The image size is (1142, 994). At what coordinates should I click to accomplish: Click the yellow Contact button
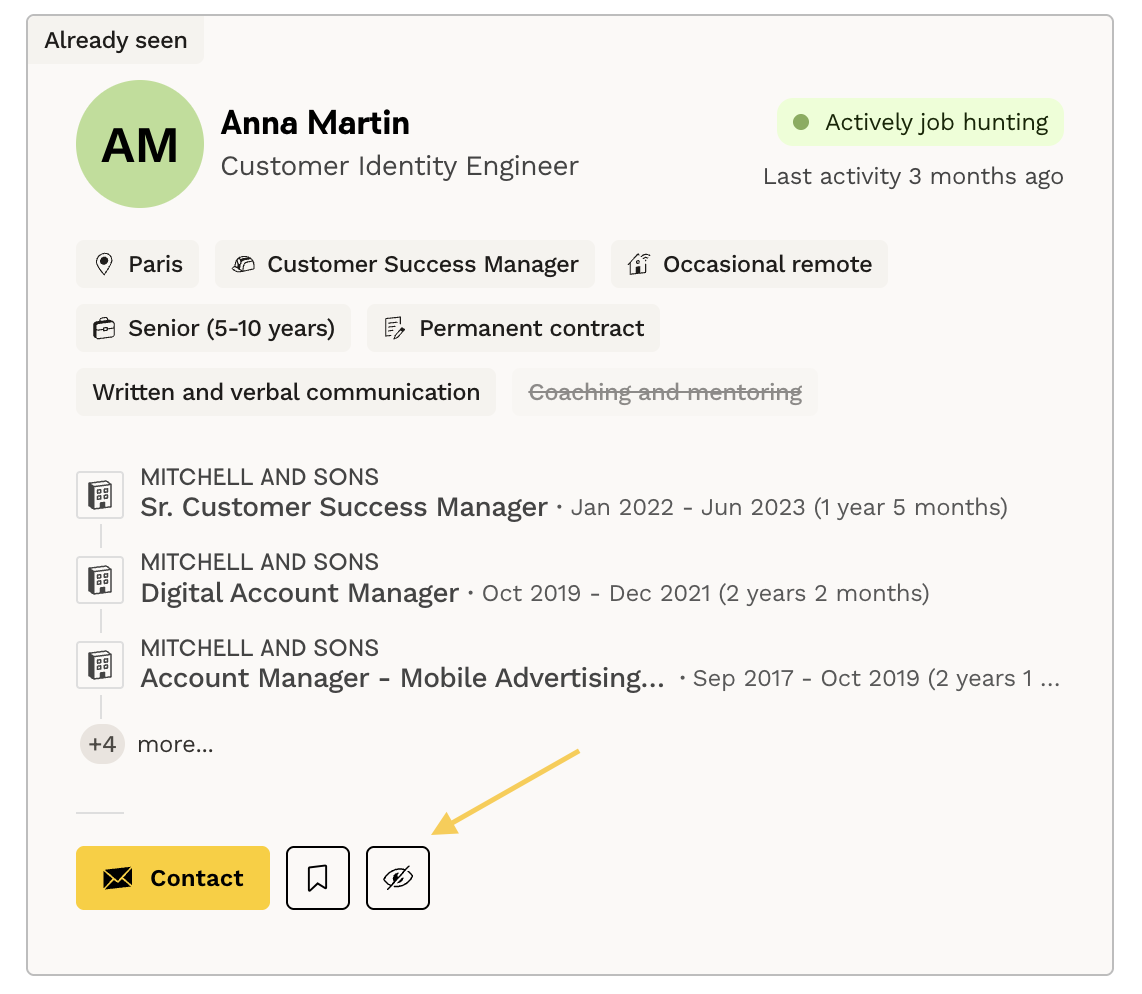pos(173,878)
